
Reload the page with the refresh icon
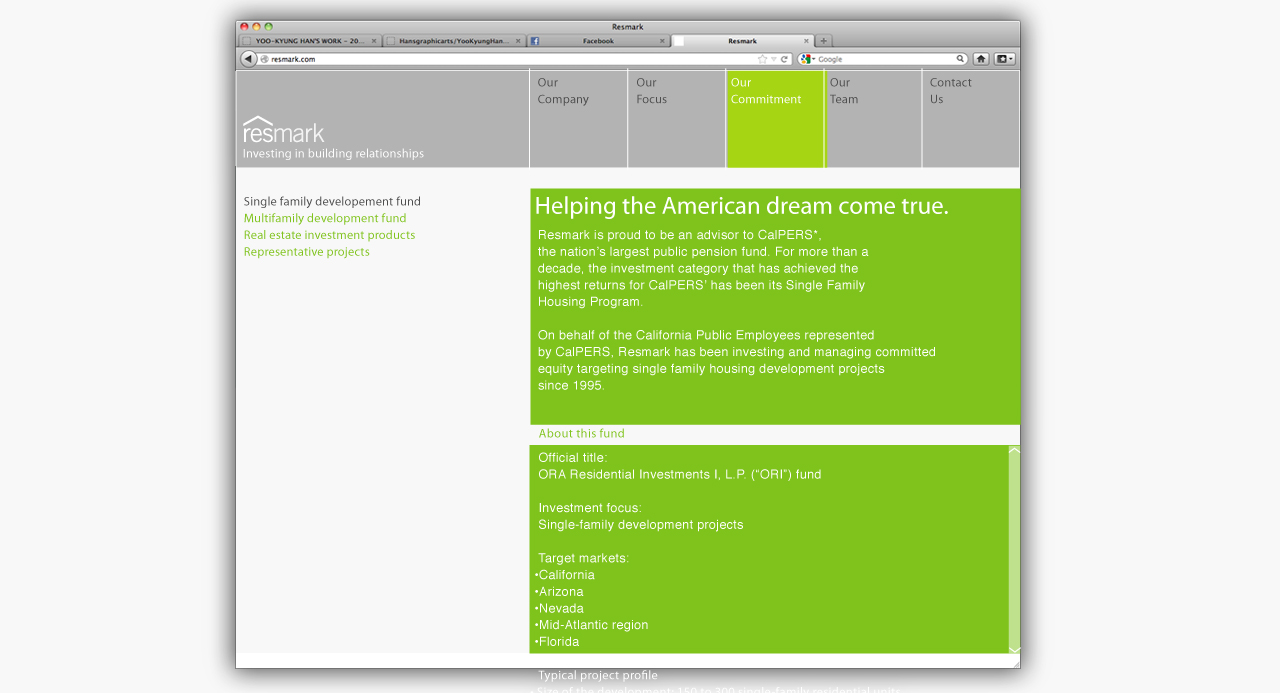pyautogui.click(x=785, y=59)
